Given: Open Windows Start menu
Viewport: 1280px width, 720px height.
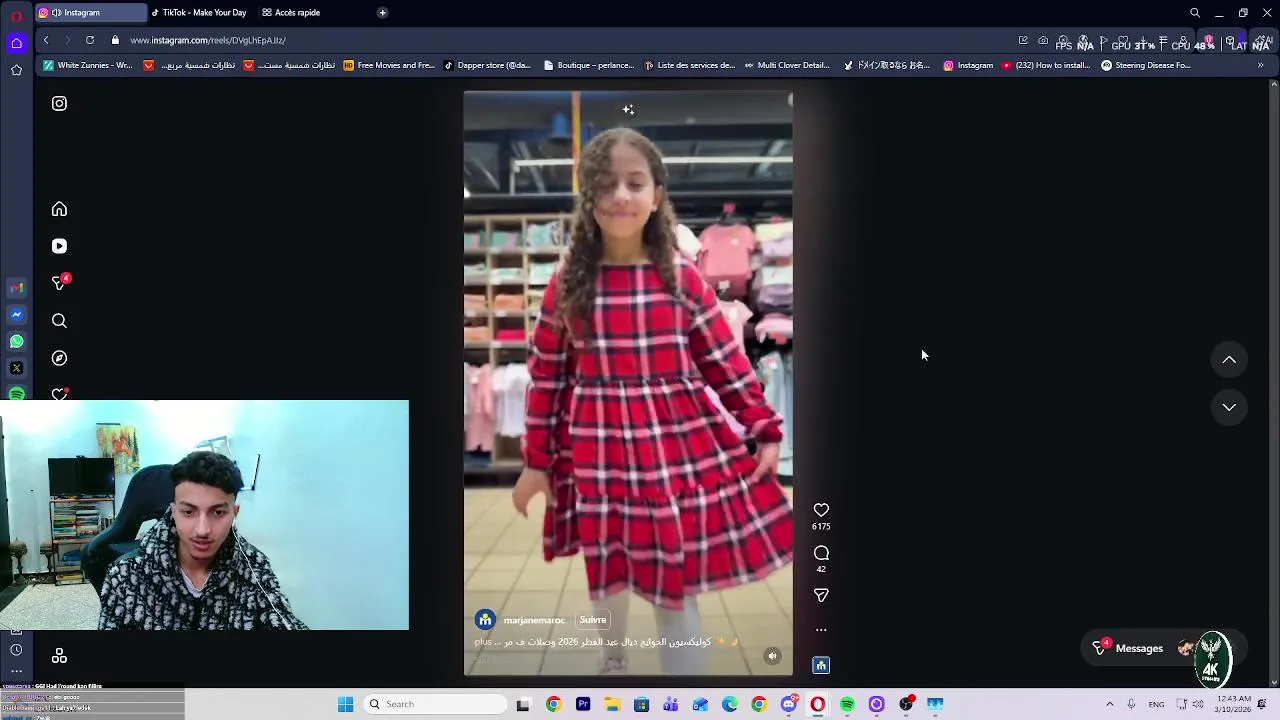Looking at the screenshot, I should point(345,704).
